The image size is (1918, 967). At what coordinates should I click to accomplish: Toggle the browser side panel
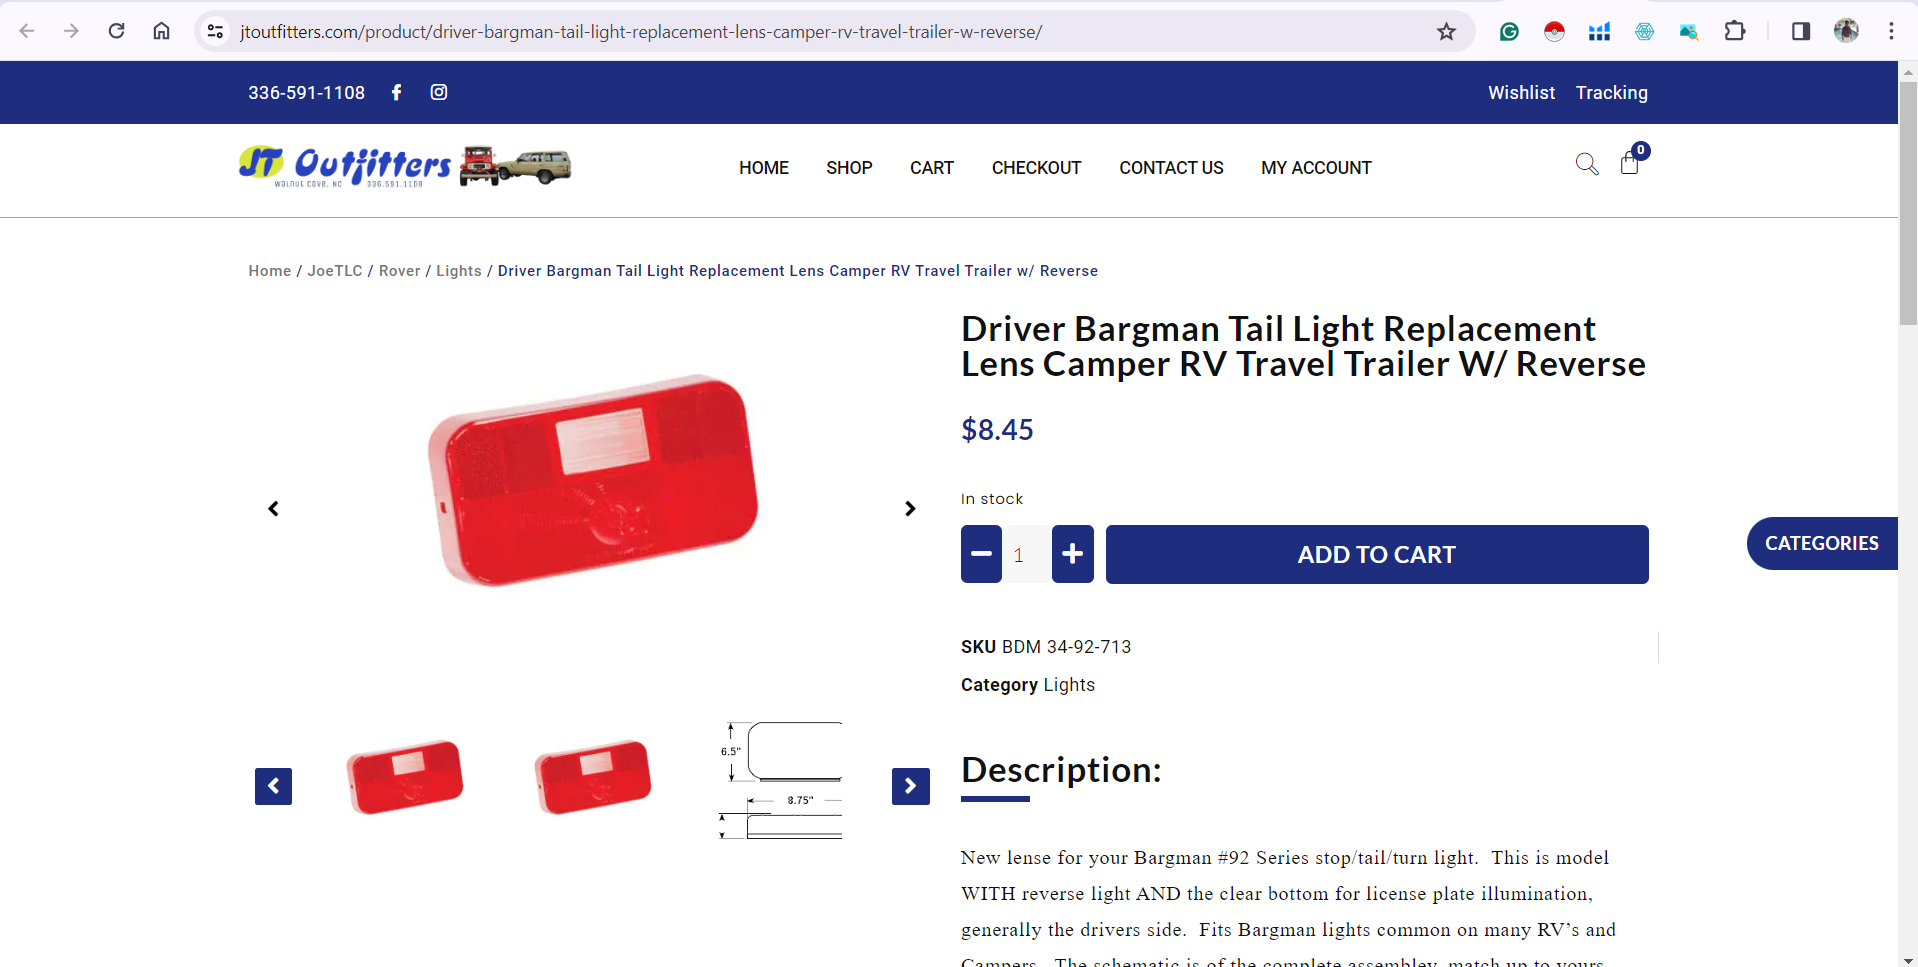1800,31
